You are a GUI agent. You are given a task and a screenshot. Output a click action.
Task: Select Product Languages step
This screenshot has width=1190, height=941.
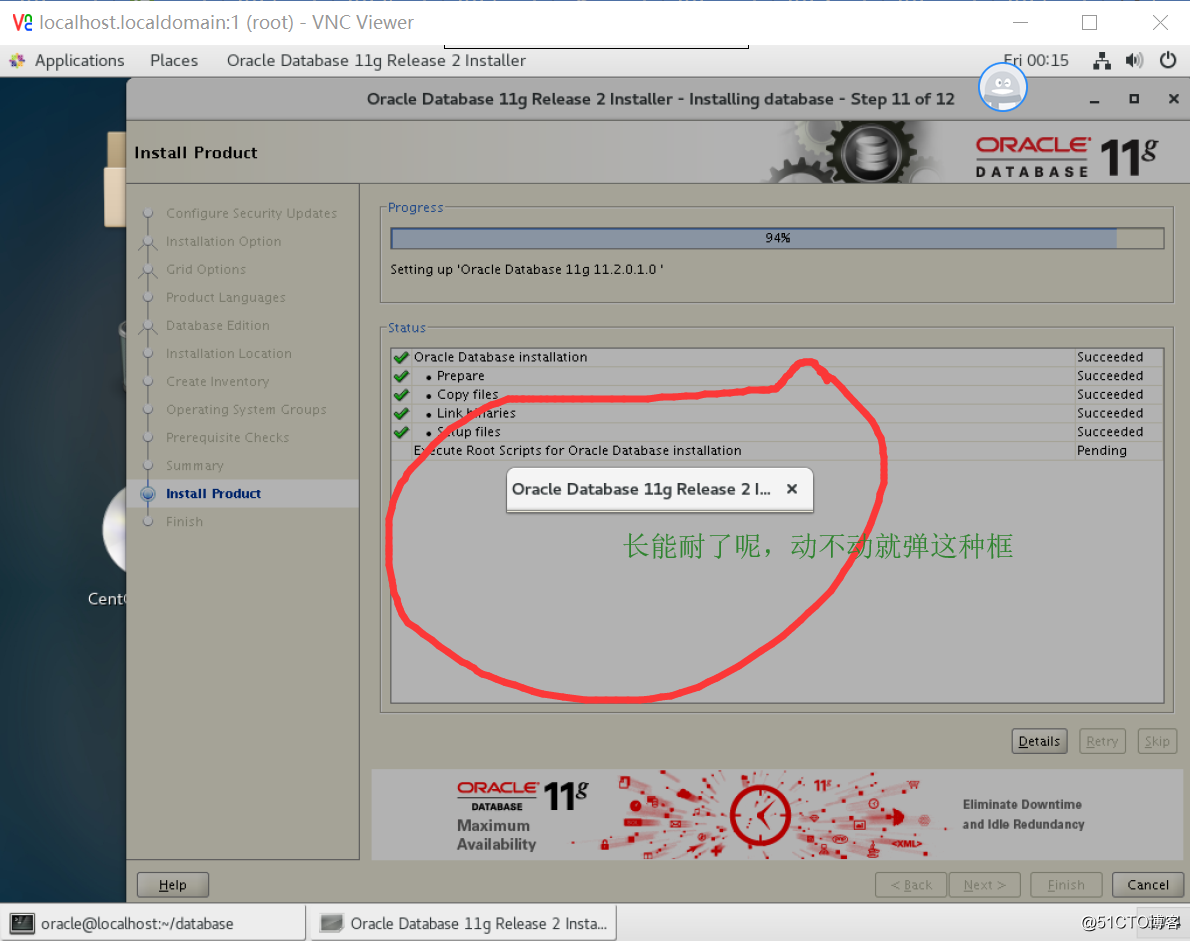pyautogui.click(x=225, y=297)
